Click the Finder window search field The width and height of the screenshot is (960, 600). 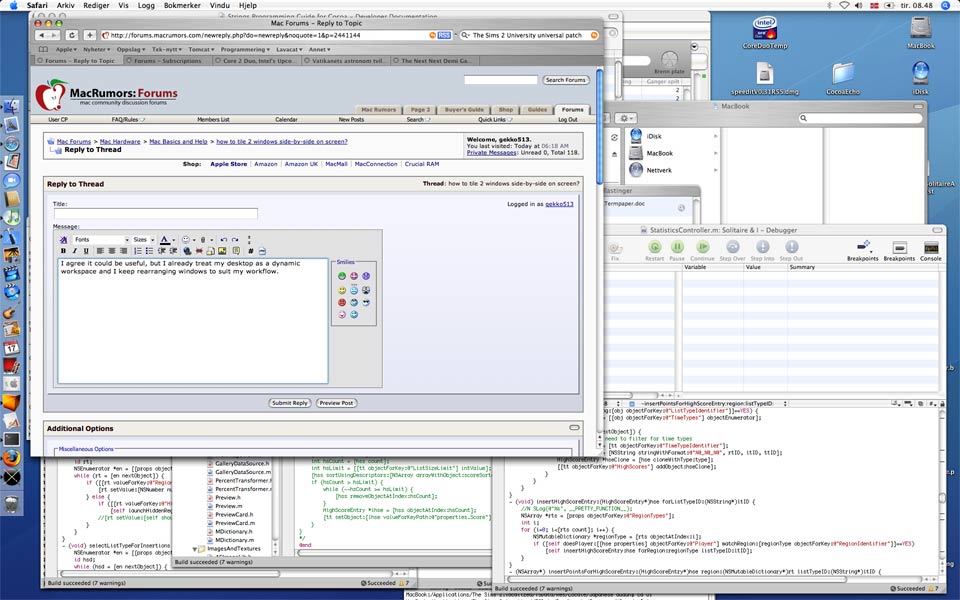click(860, 118)
